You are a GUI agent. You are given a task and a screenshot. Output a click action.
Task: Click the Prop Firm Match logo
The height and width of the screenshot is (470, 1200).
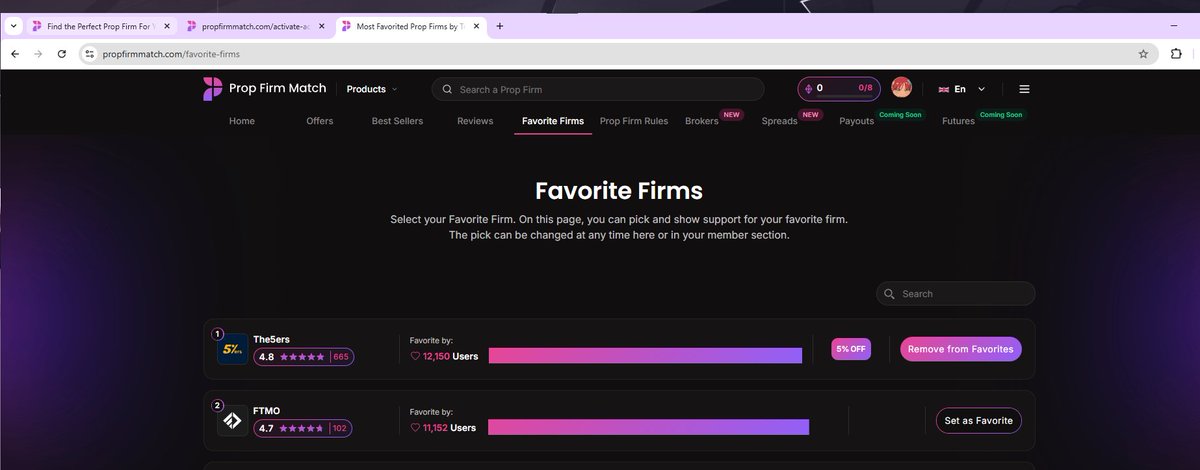coord(264,89)
